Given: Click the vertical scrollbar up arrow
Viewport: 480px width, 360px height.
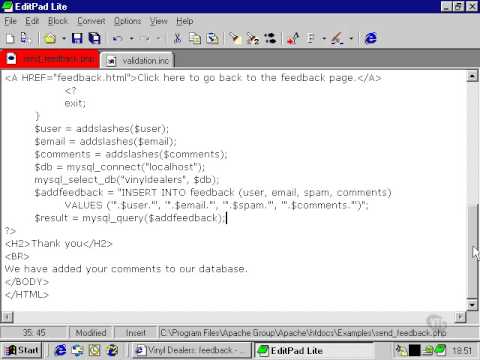Looking at the screenshot, I should tap(472, 77).
